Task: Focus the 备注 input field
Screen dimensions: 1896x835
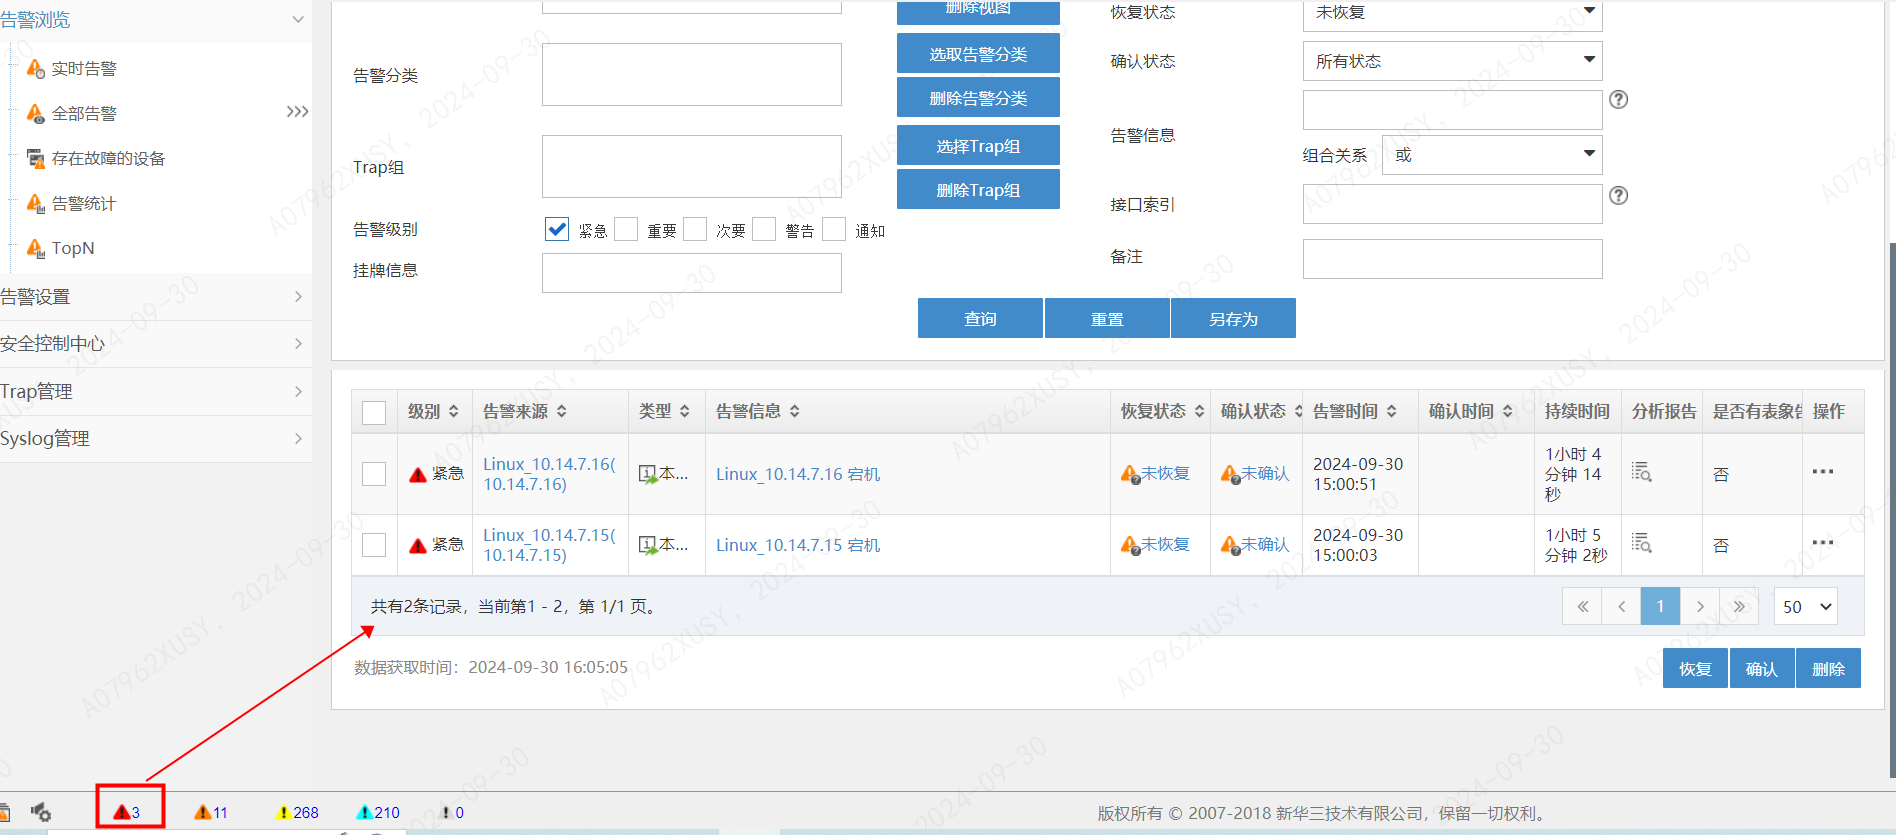Action: [1452, 259]
